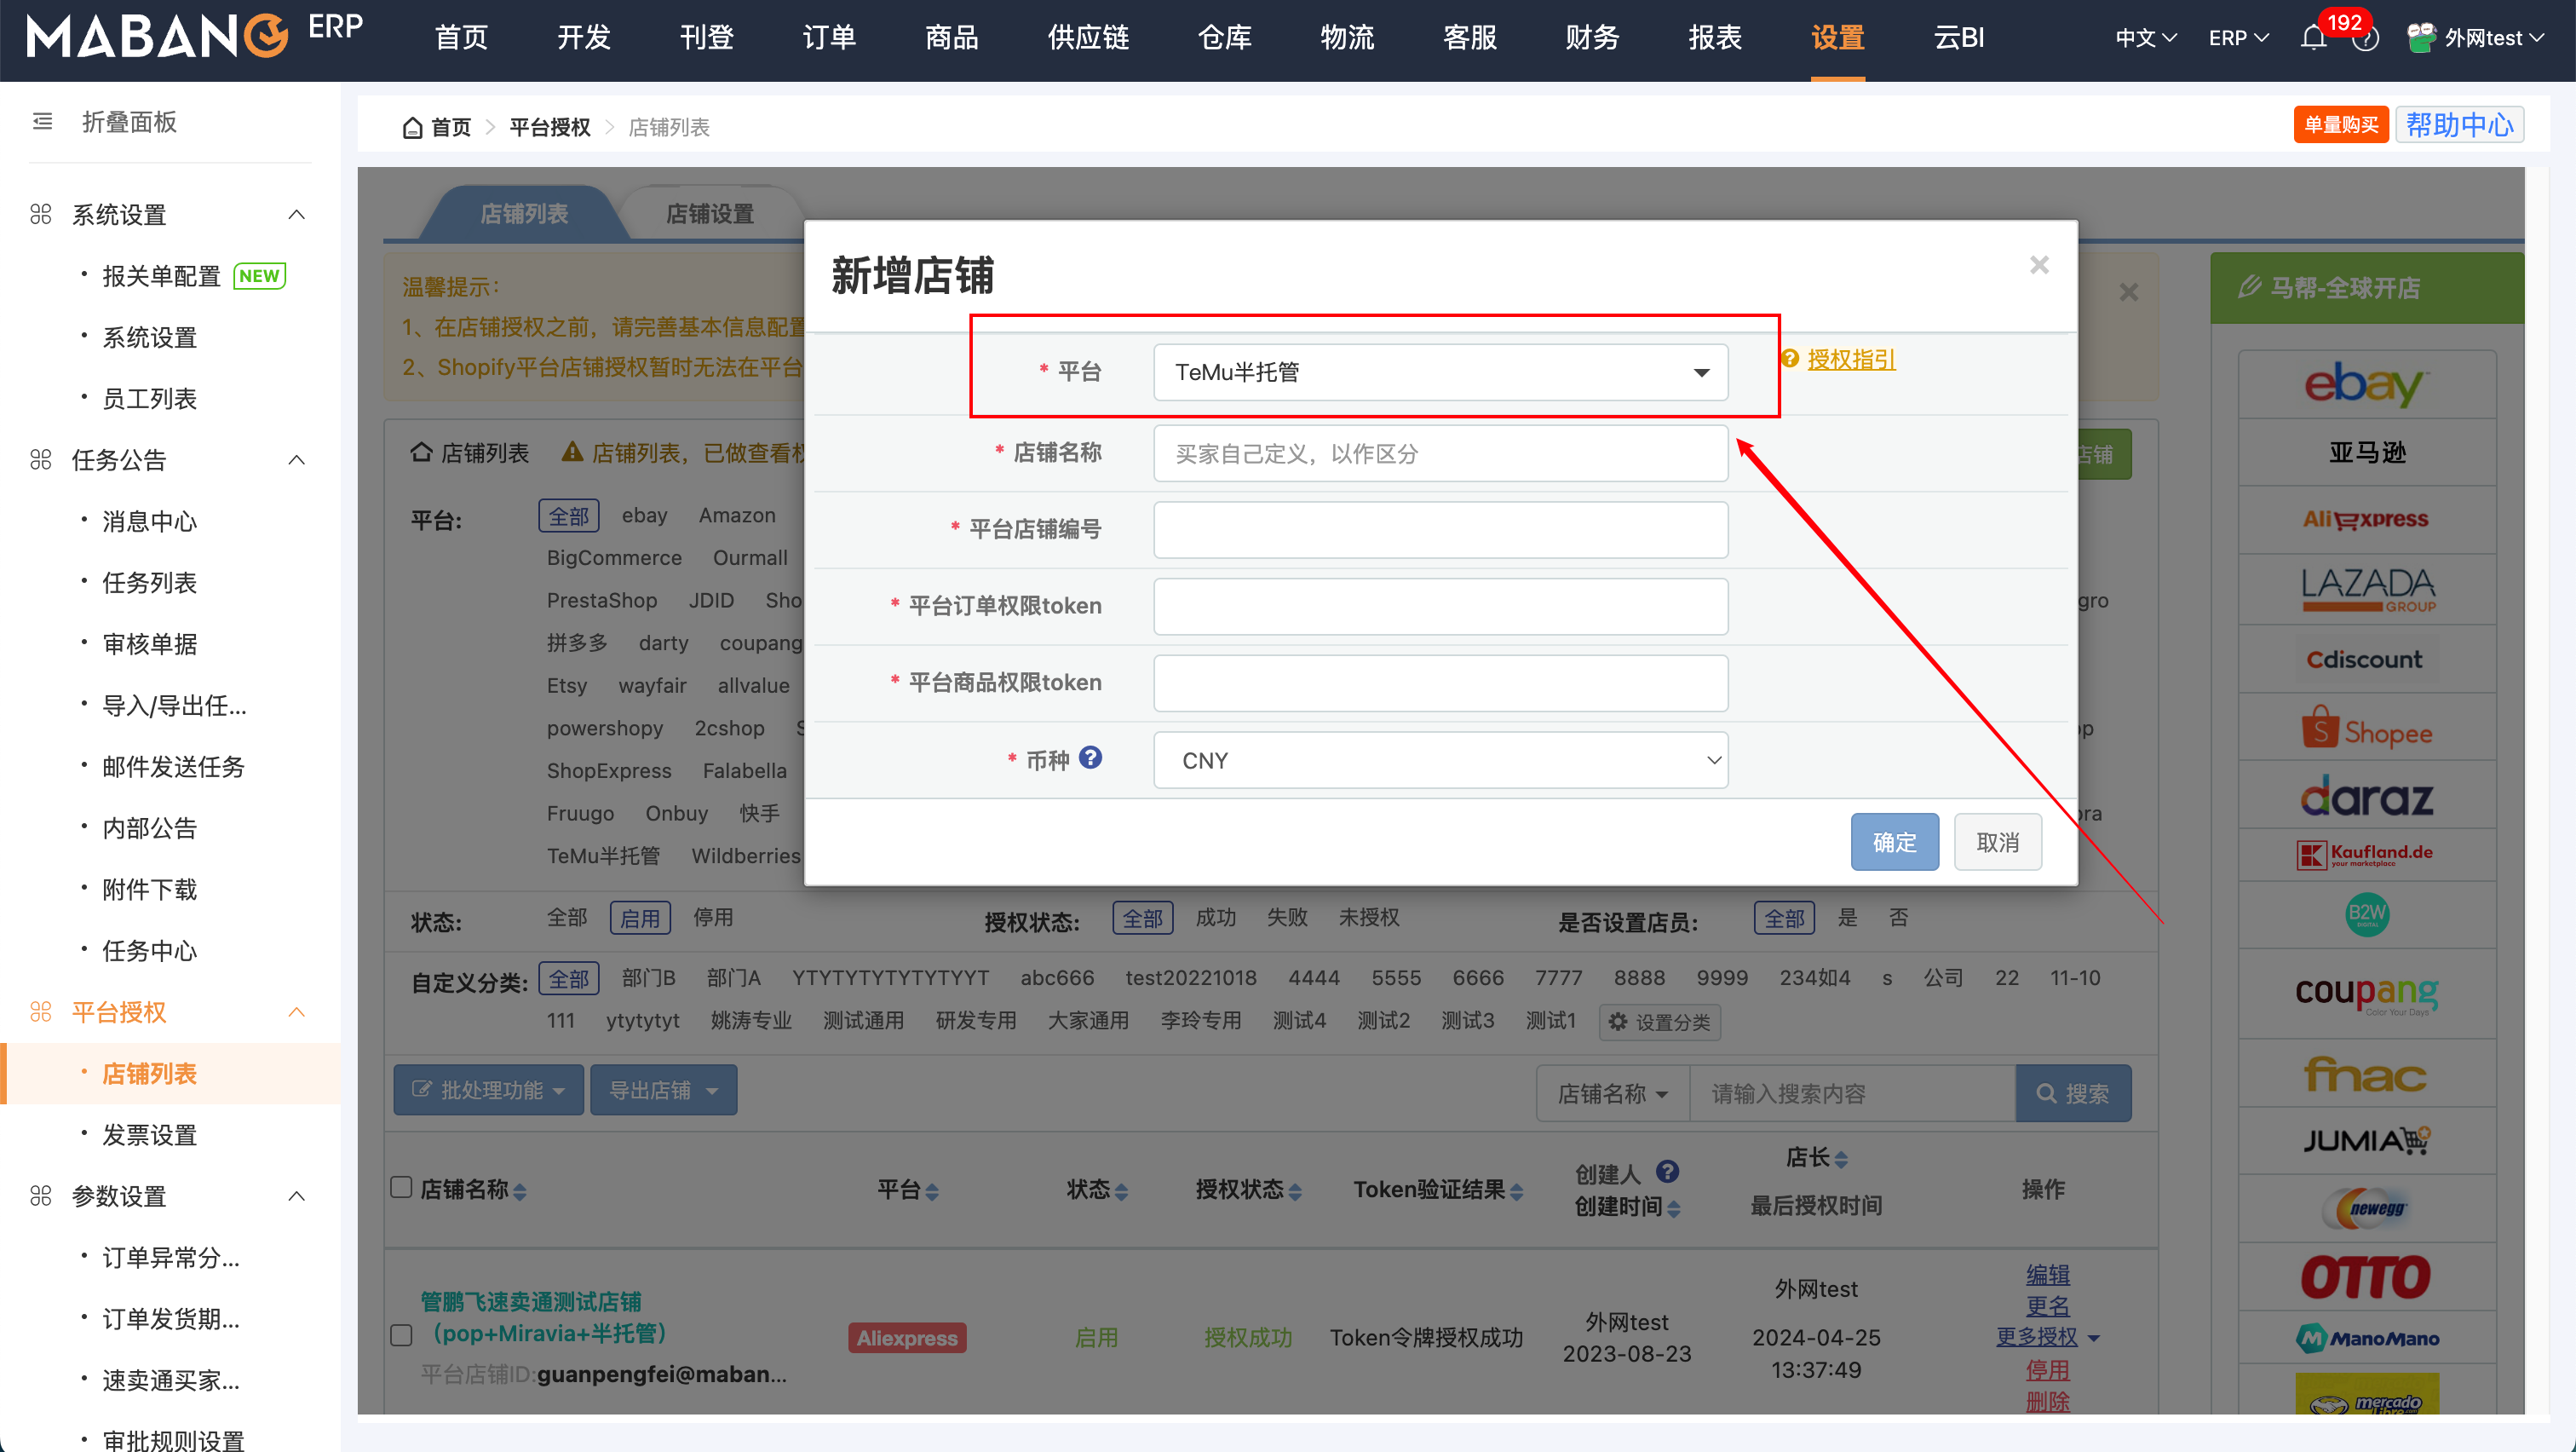Click the LAZADA logo in the side panel

pyautogui.click(x=2367, y=588)
